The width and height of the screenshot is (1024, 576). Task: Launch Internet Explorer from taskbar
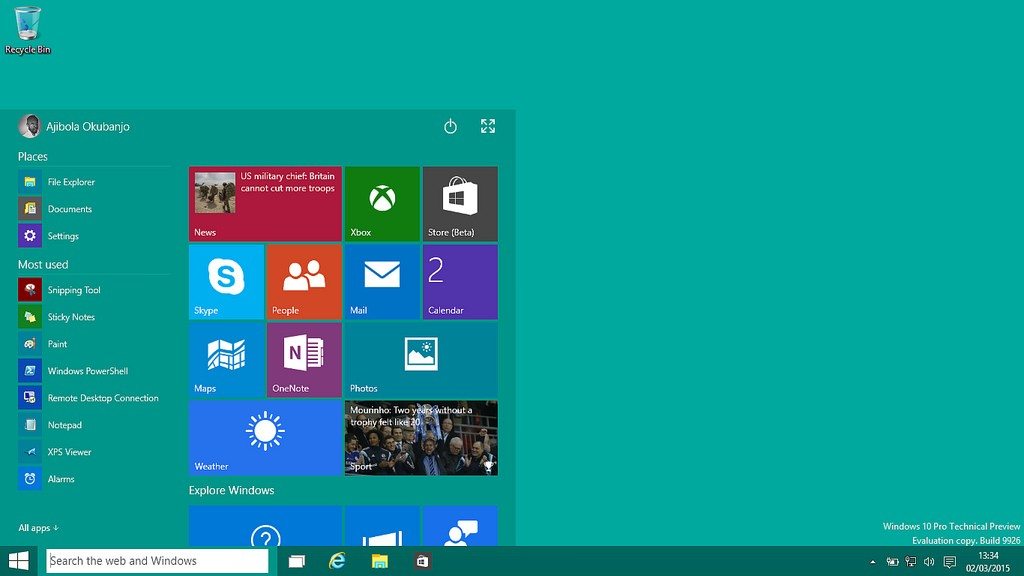338,561
